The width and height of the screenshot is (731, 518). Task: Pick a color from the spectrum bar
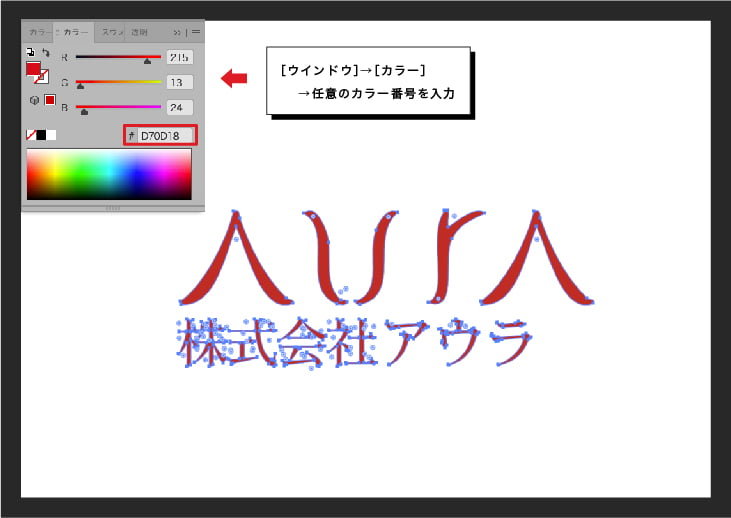pyautogui.click(x=109, y=175)
